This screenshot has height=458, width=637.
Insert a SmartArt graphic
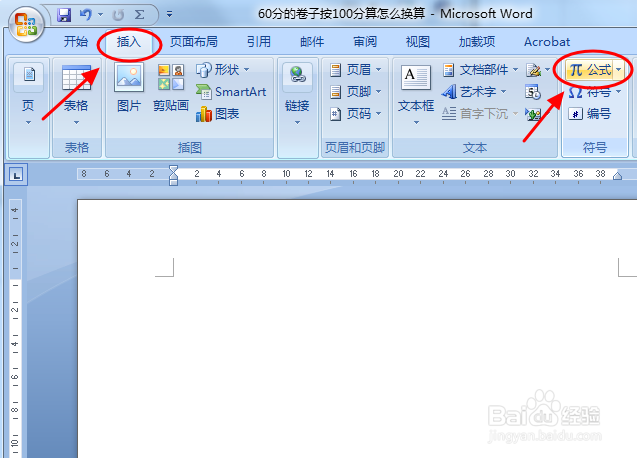tap(231, 92)
